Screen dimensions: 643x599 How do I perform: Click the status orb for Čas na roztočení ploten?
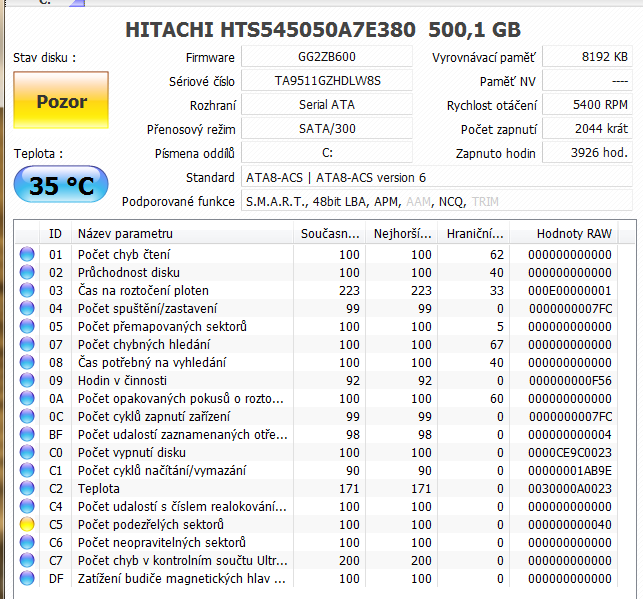(27, 290)
